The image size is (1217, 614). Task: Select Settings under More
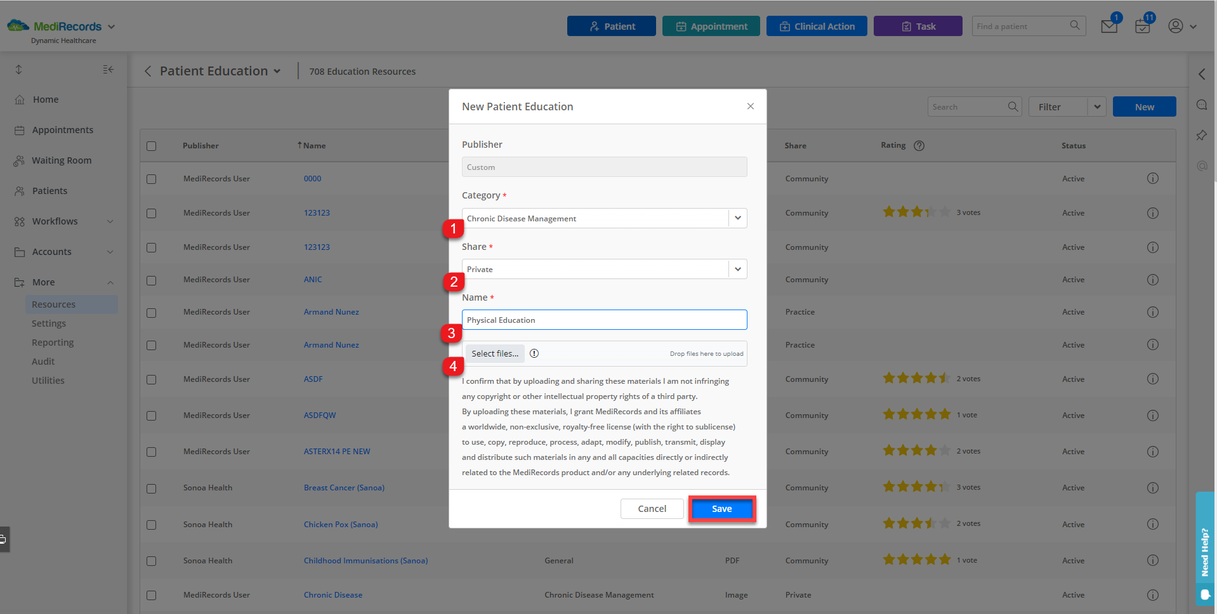(49, 323)
